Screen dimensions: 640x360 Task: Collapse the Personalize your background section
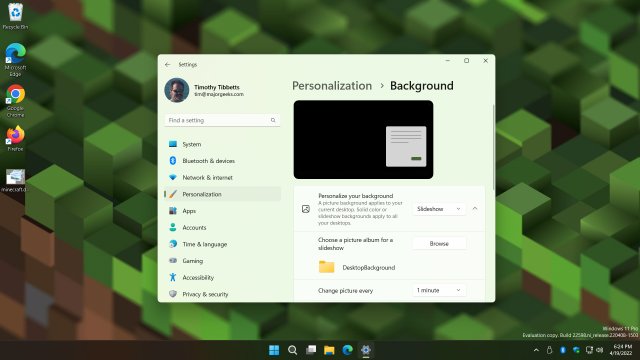475,209
